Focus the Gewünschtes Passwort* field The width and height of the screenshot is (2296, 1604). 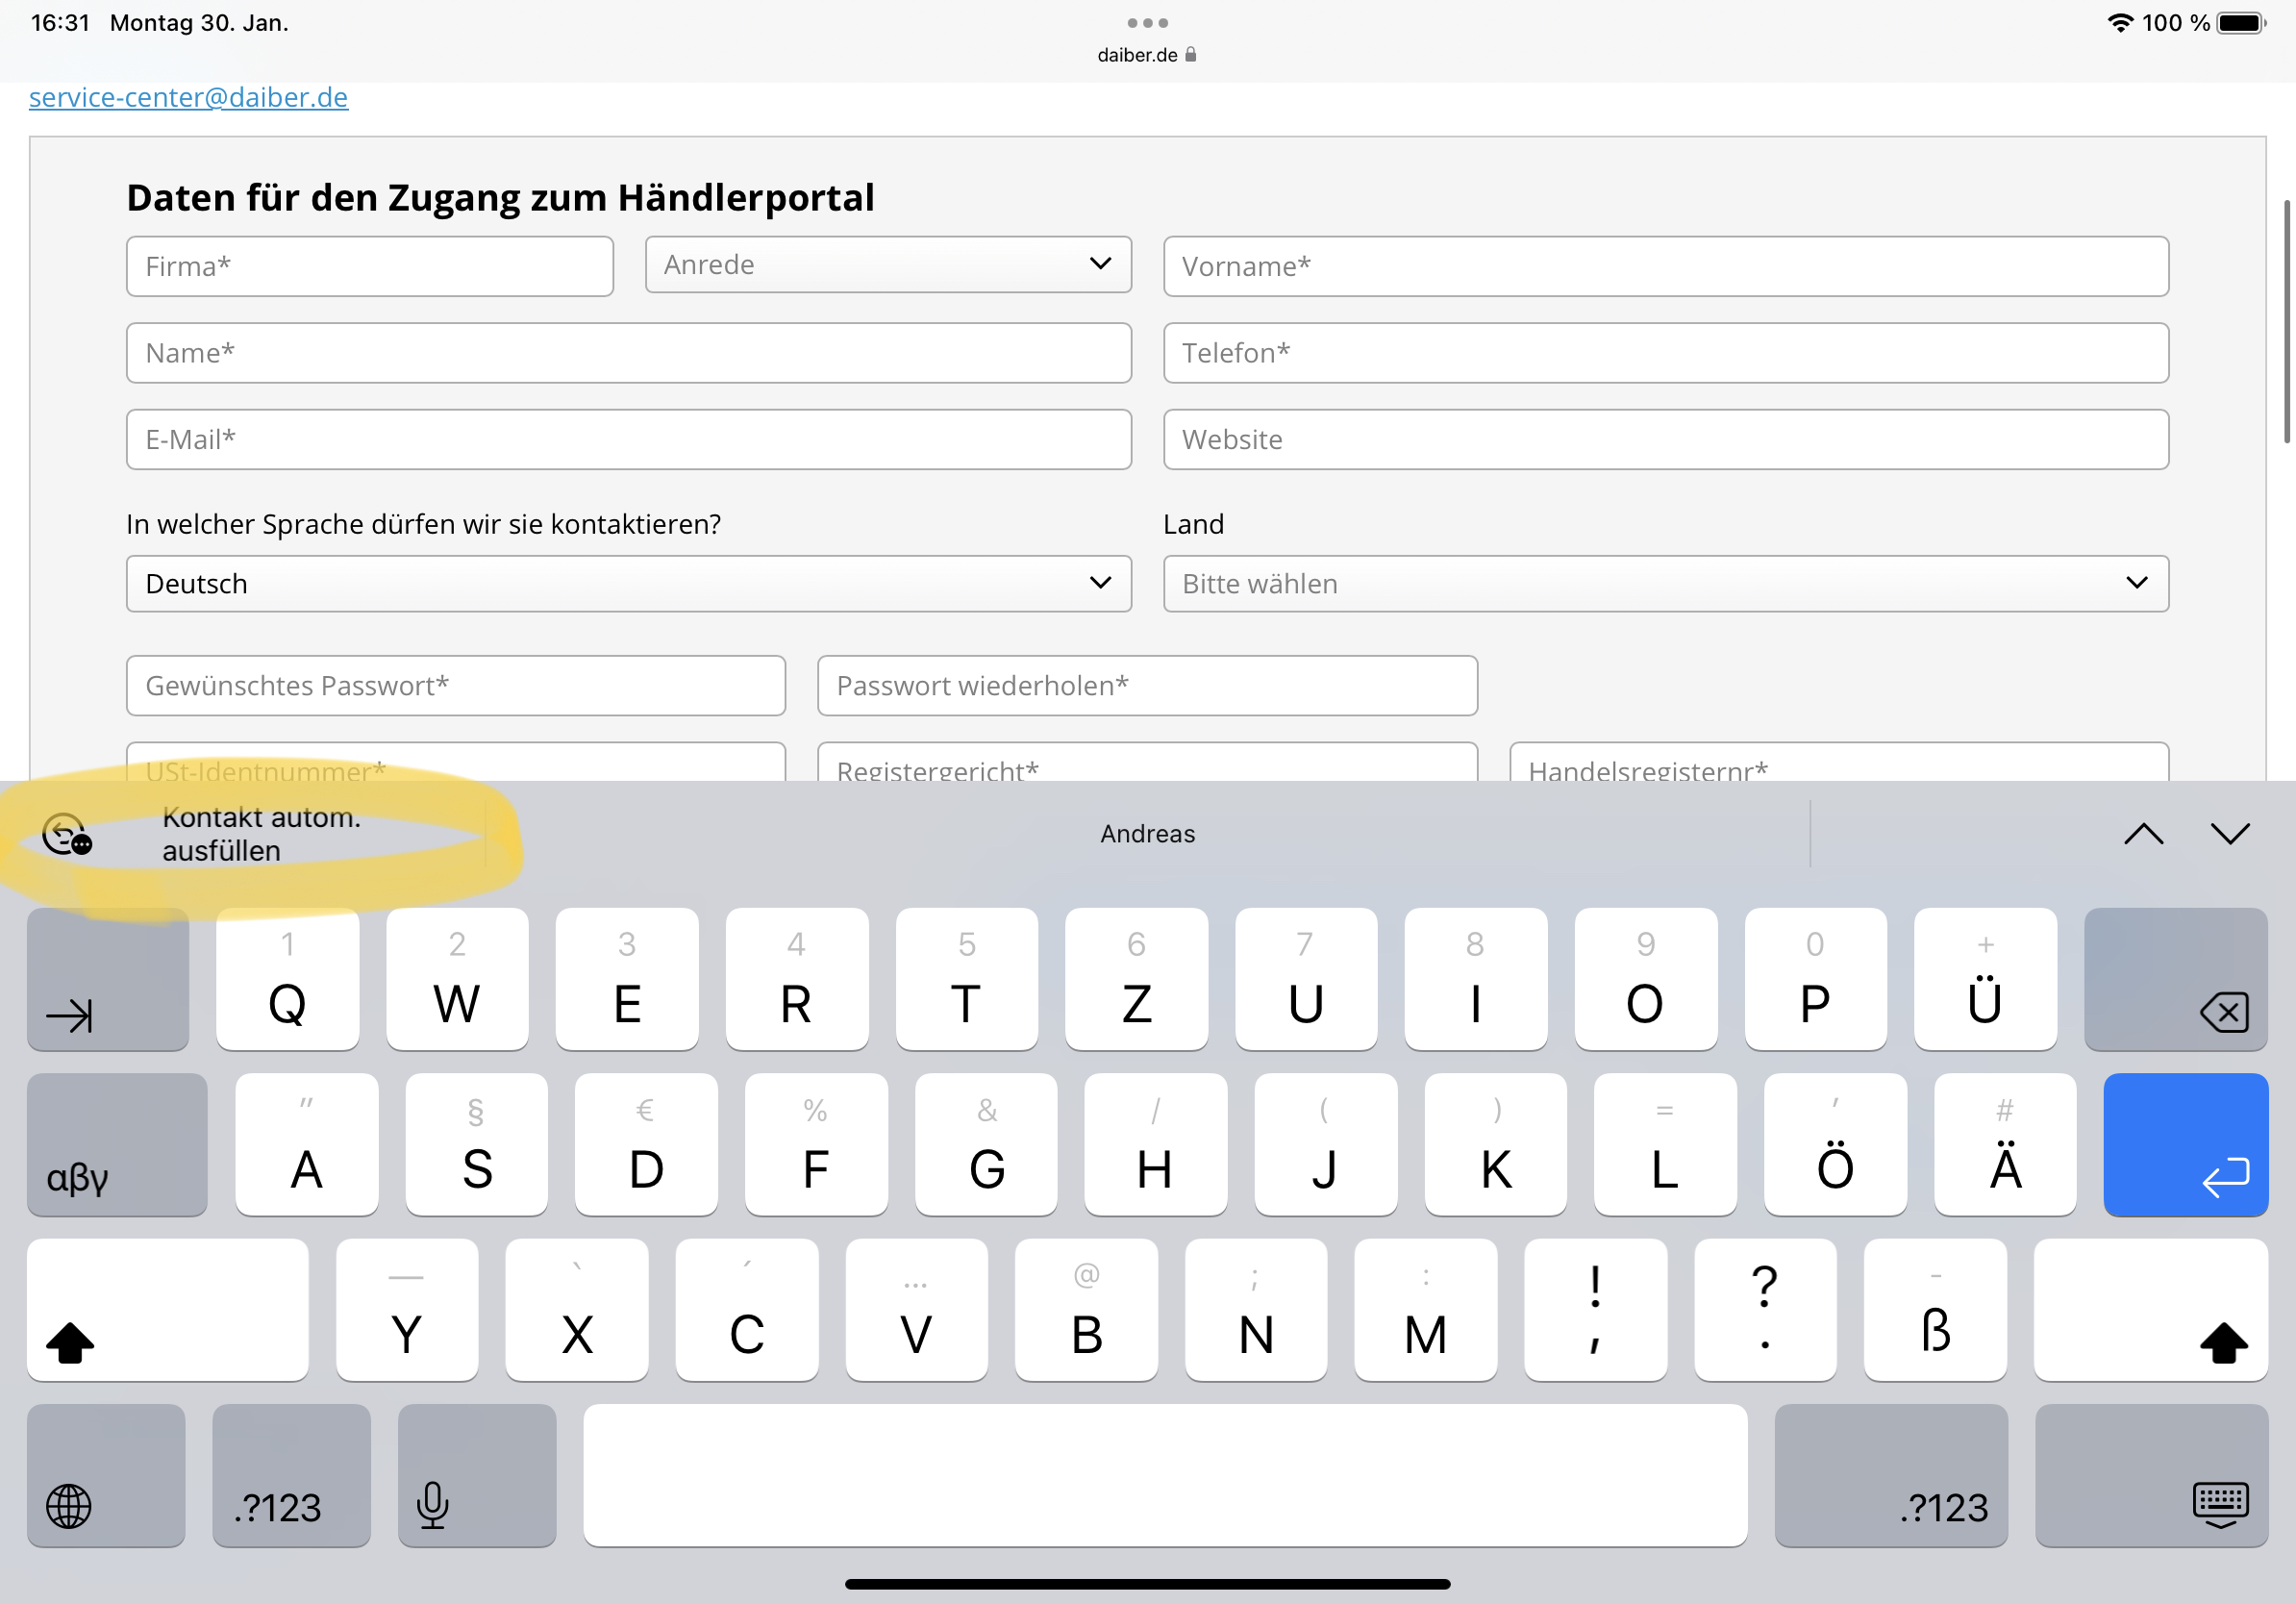456,686
